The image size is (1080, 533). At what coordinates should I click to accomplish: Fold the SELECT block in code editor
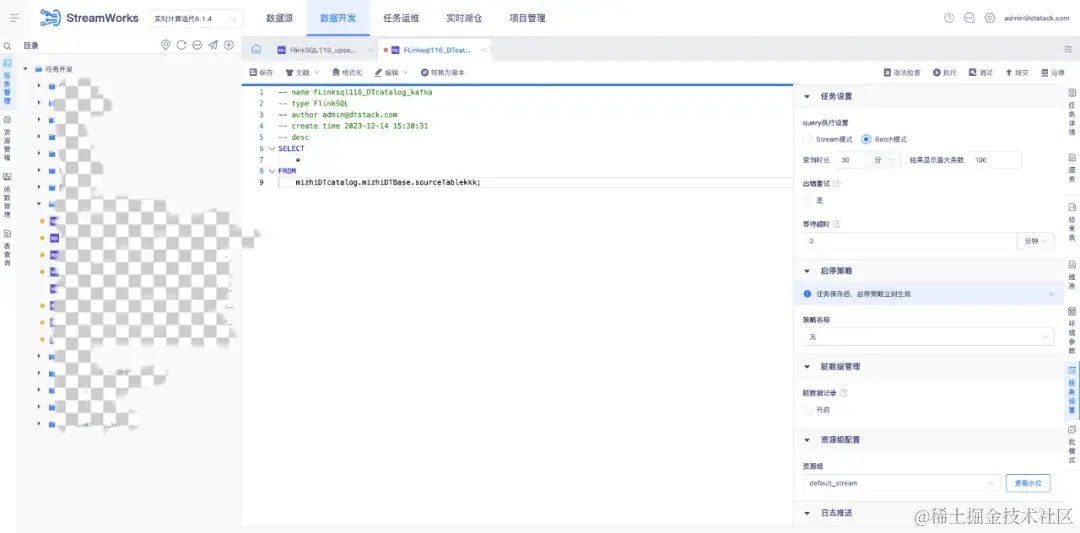coord(272,149)
